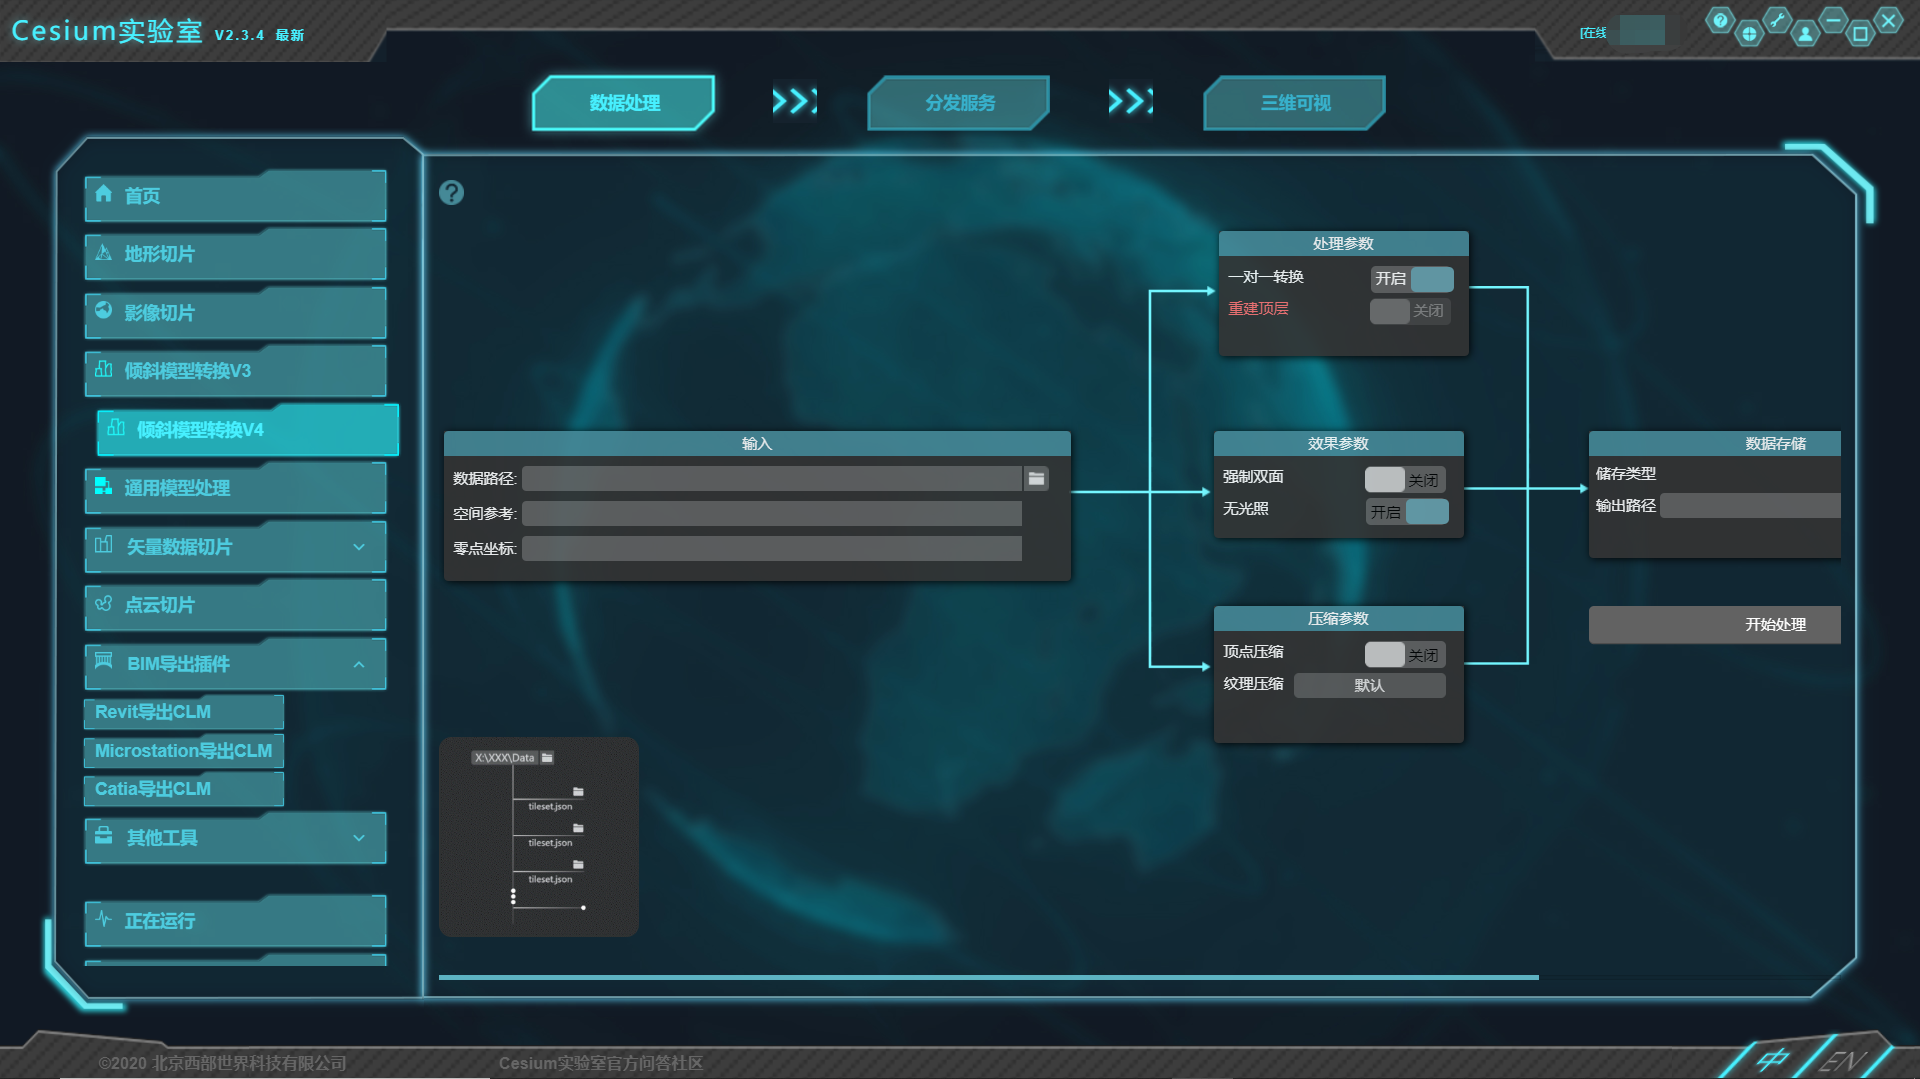Click the arrow between 分发服务 and 三维可视
The width and height of the screenshot is (1920, 1079).
point(1130,101)
